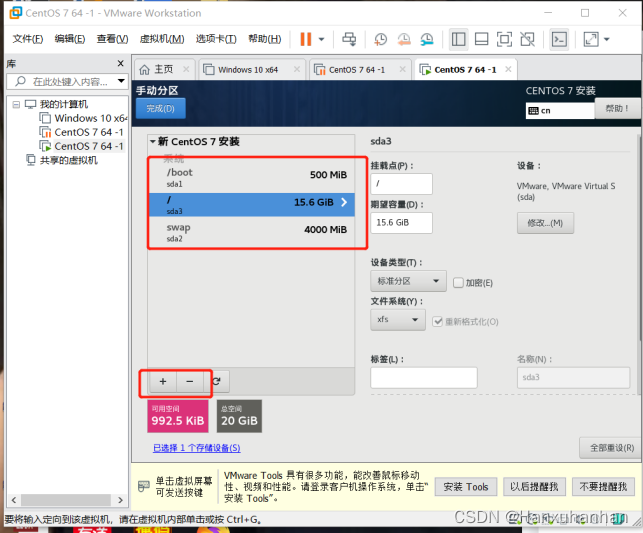This screenshot has height=533, width=643.
Task: Select the swap sda2 partition row
Action: 252,232
